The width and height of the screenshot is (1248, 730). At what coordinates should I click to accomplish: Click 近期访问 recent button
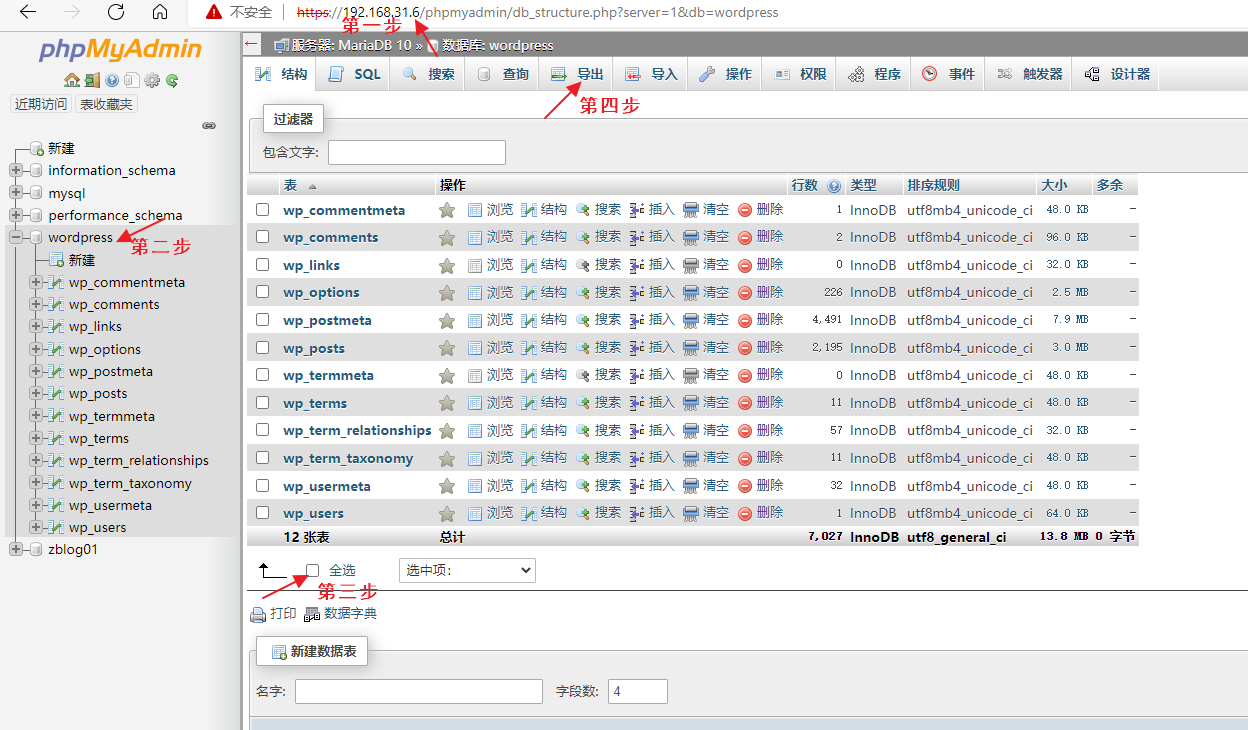(x=41, y=104)
